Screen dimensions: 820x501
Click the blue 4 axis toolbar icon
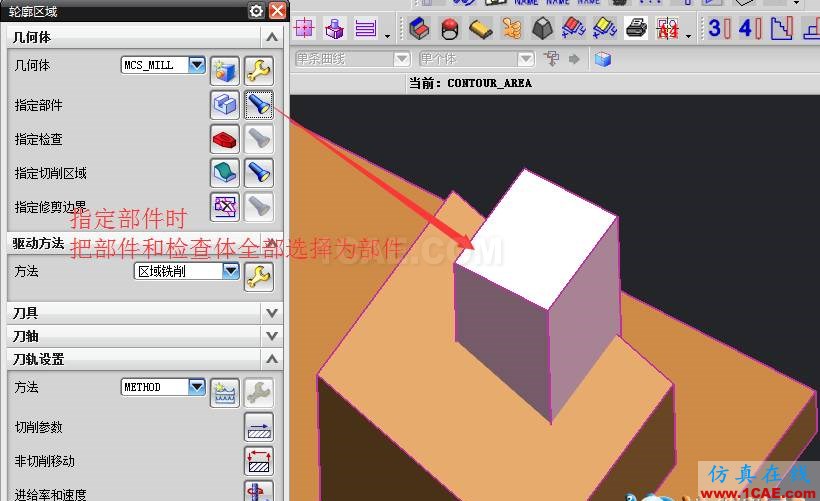coord(750,28)
